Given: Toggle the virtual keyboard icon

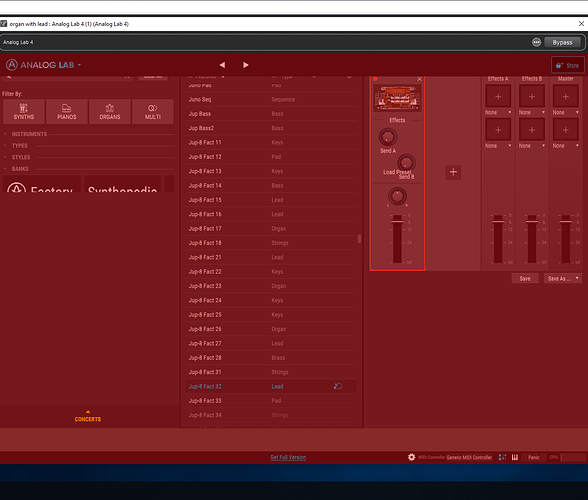Looking at the screenshot, I should 515,457.
